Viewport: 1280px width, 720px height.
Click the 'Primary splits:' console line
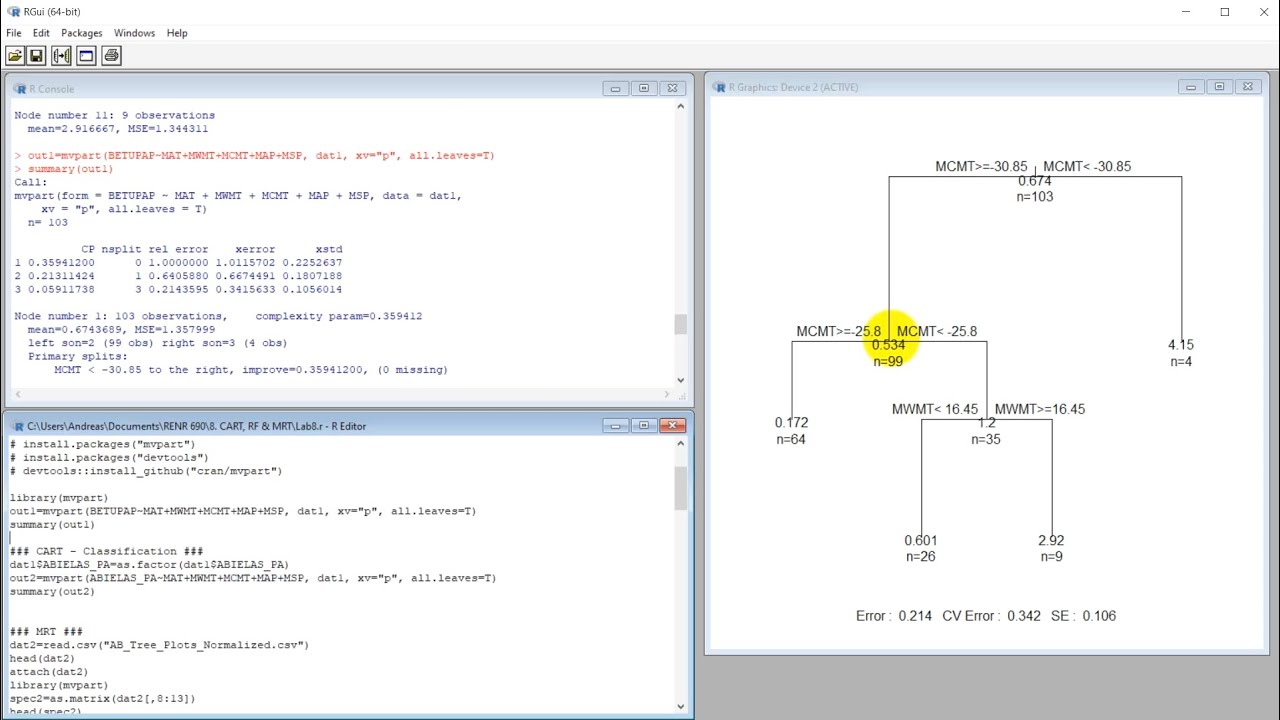tap(78, 356)
